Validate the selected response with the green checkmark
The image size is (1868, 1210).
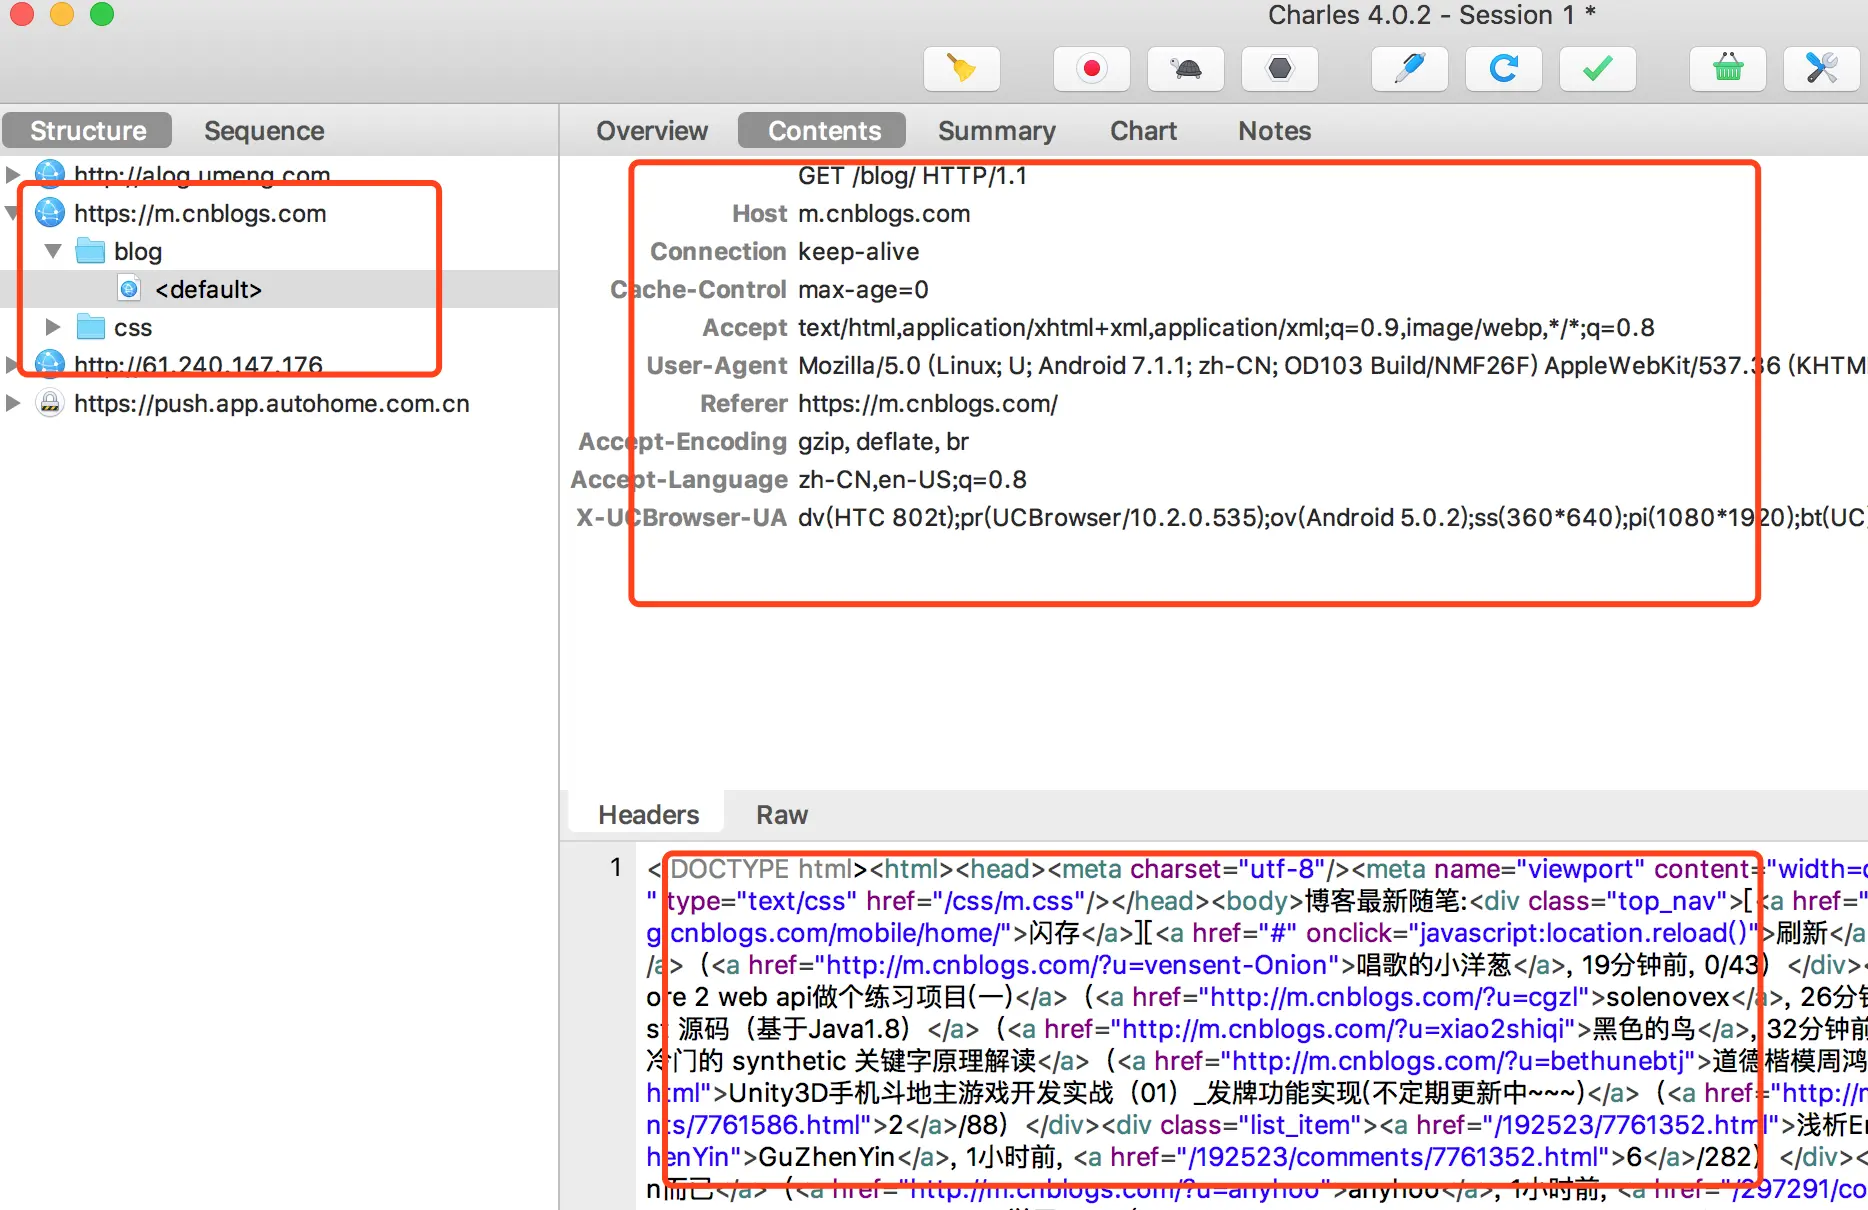point(1598,69)
